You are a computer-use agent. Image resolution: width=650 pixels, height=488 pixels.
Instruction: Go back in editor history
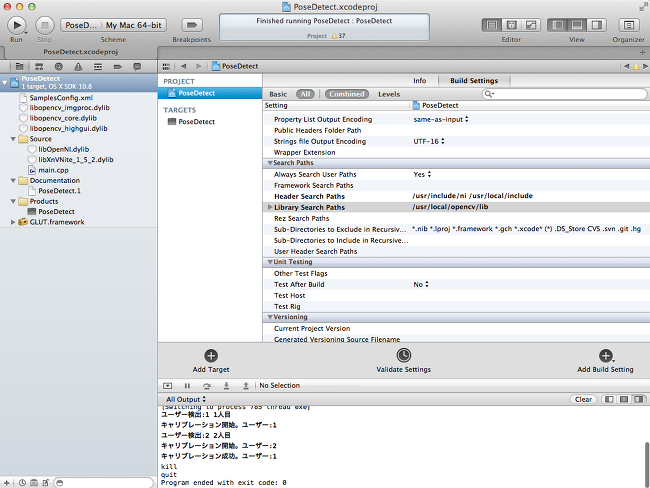(x=184, y=66)
